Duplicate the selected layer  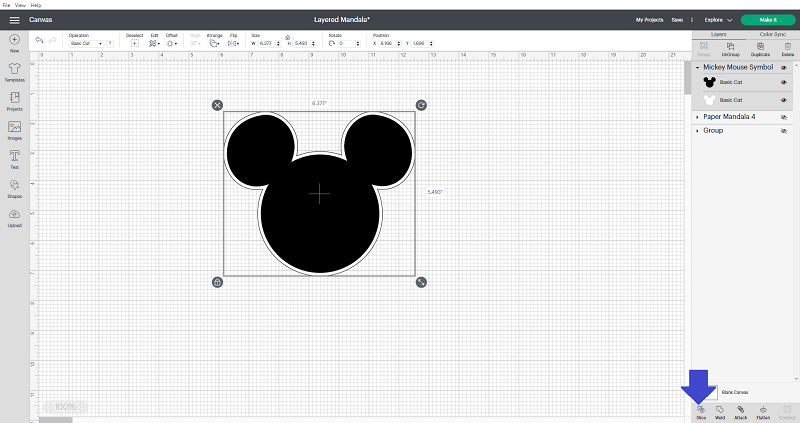[760, 49]
